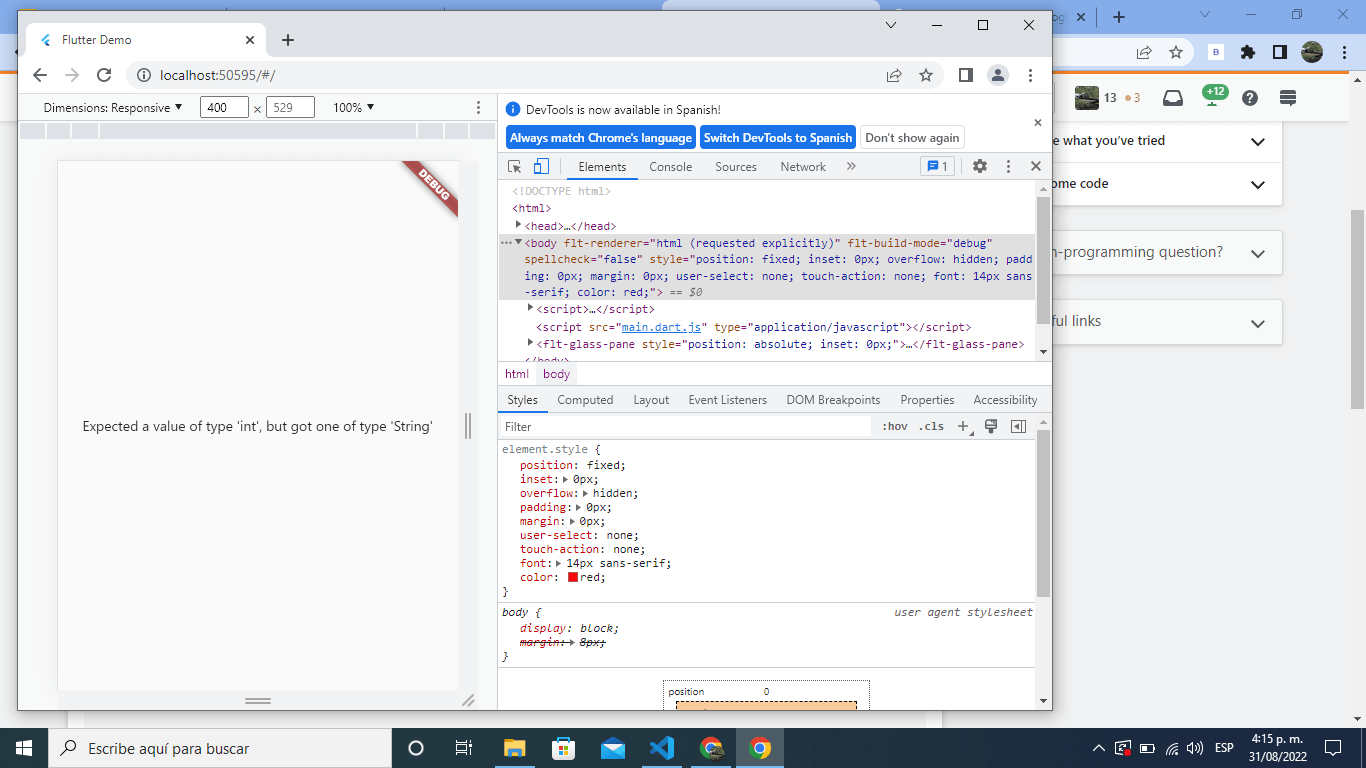Open the red color swatch picker
Viewport: 1366px width, 768px height.
point(573,577)
